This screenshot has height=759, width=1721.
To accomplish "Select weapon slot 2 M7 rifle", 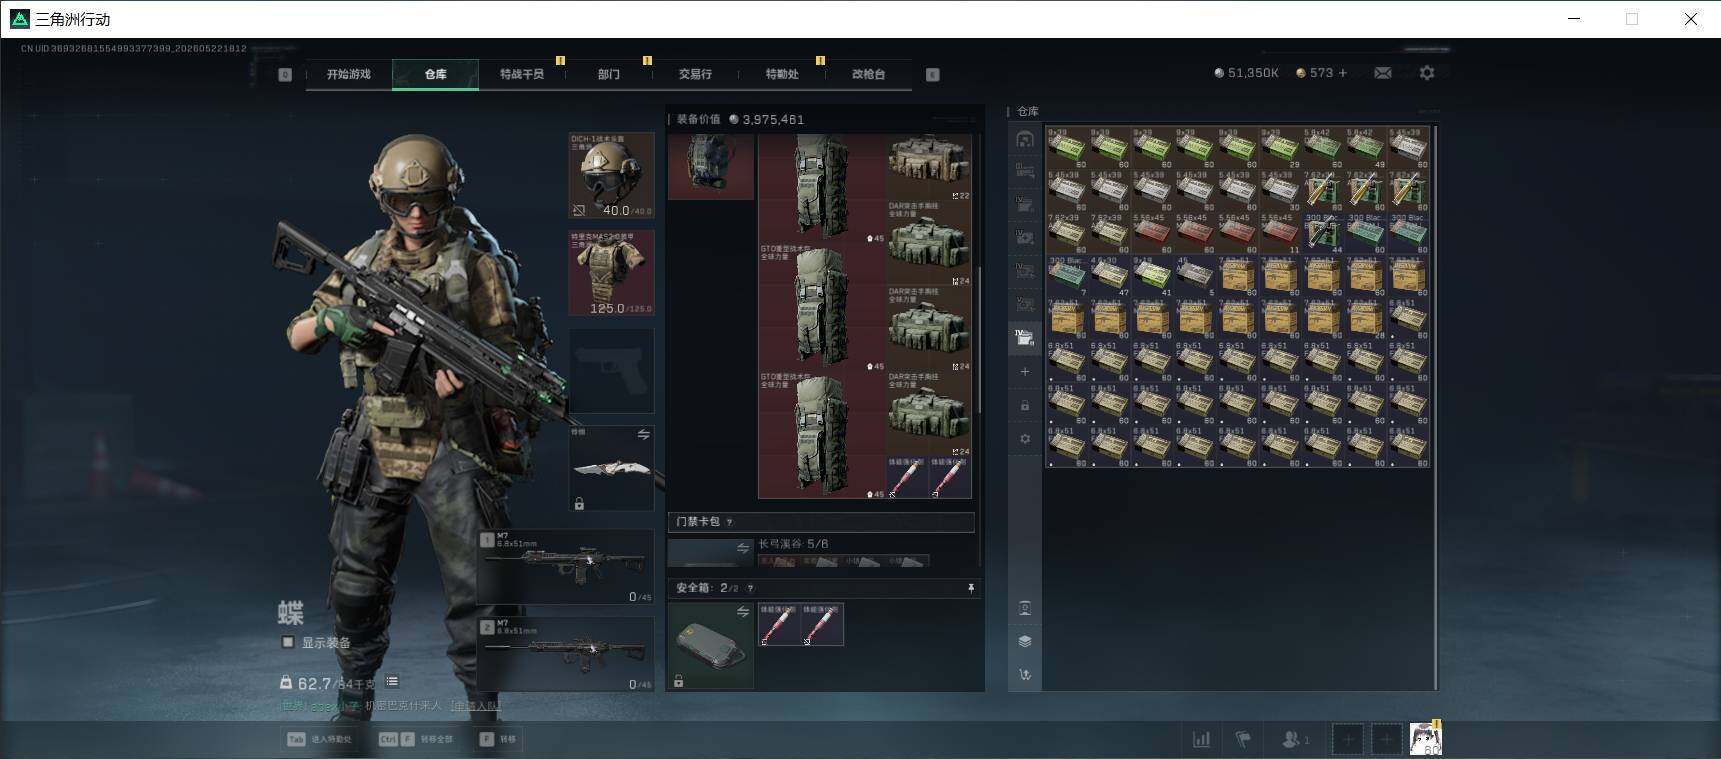I will tap(566, 653).
